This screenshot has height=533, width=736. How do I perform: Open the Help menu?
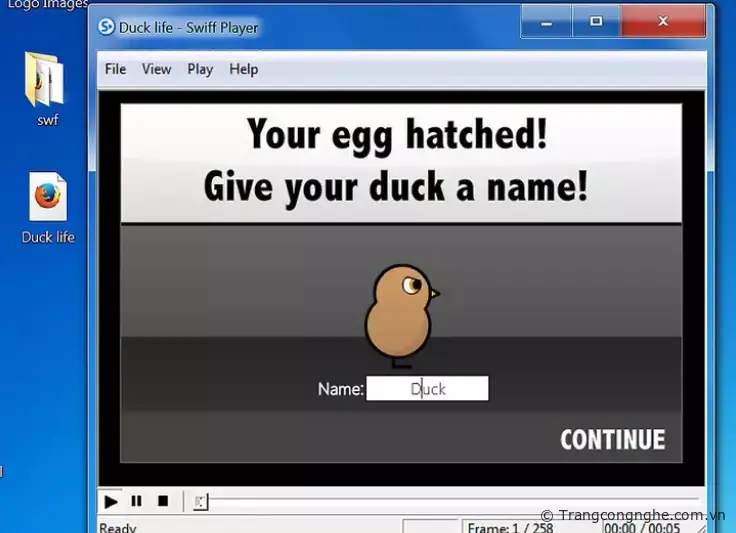pos(243,69)
